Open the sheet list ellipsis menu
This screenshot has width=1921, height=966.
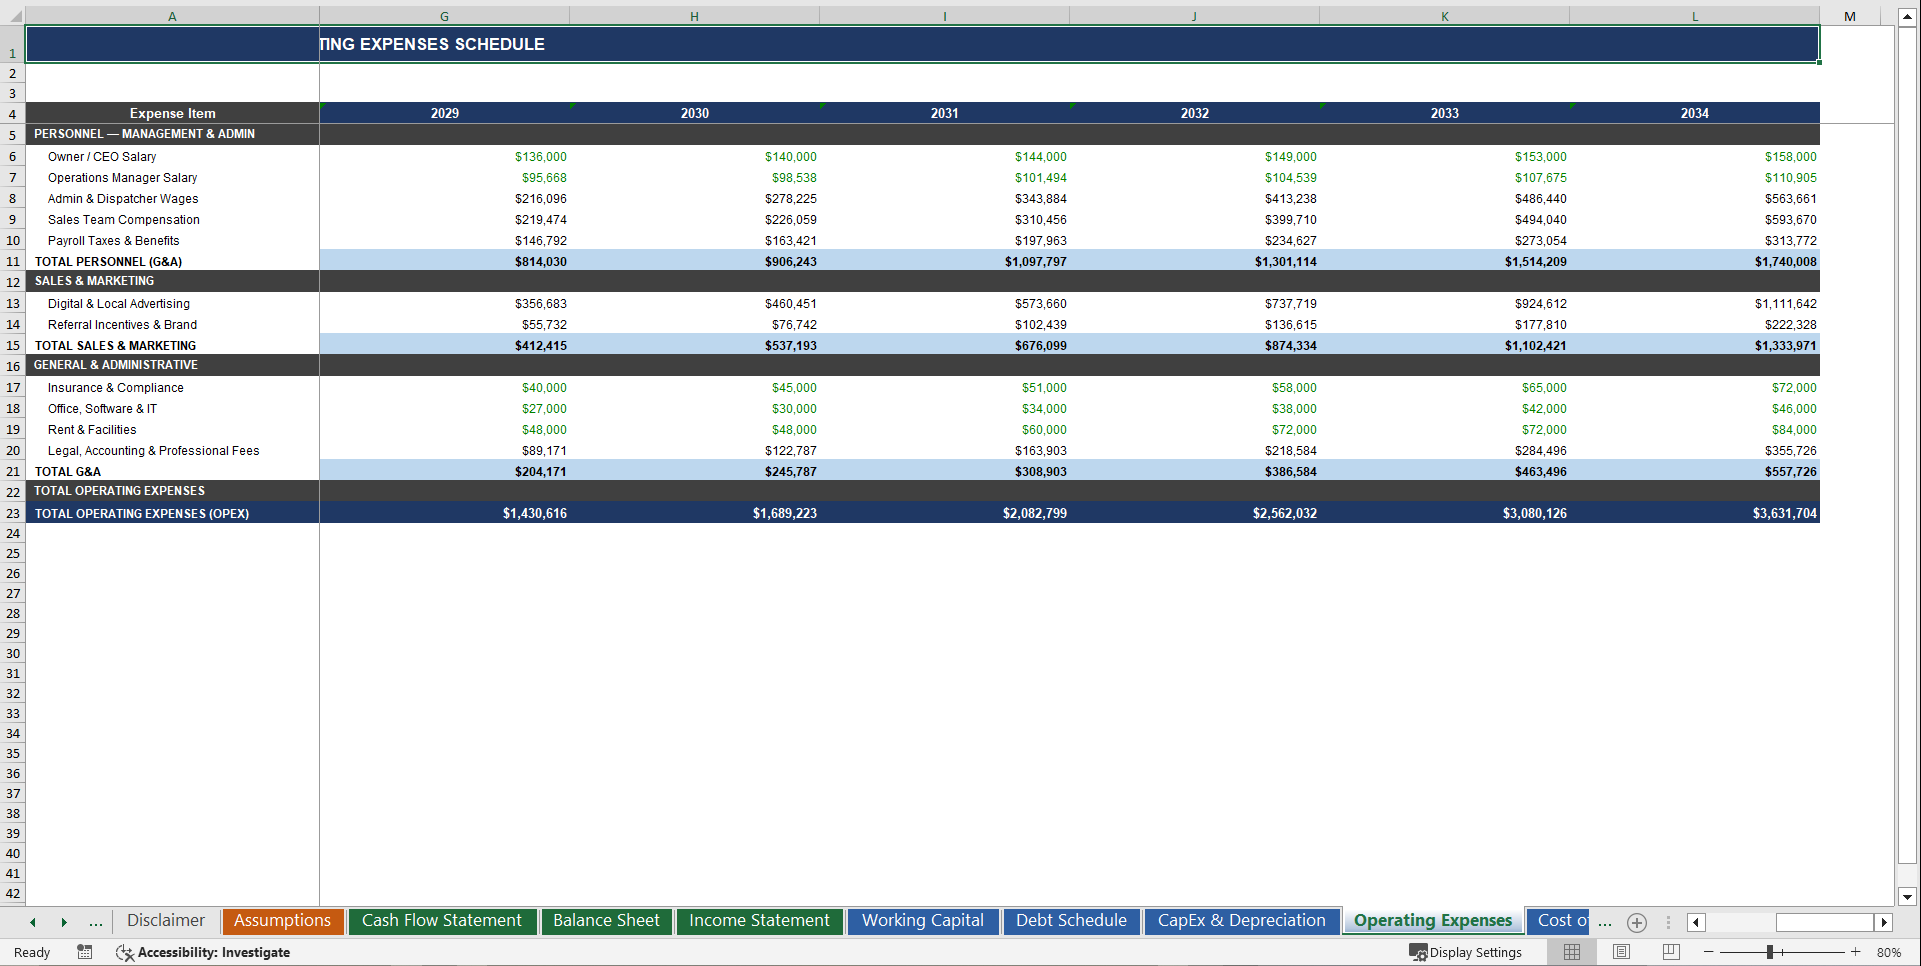(95, 921)
